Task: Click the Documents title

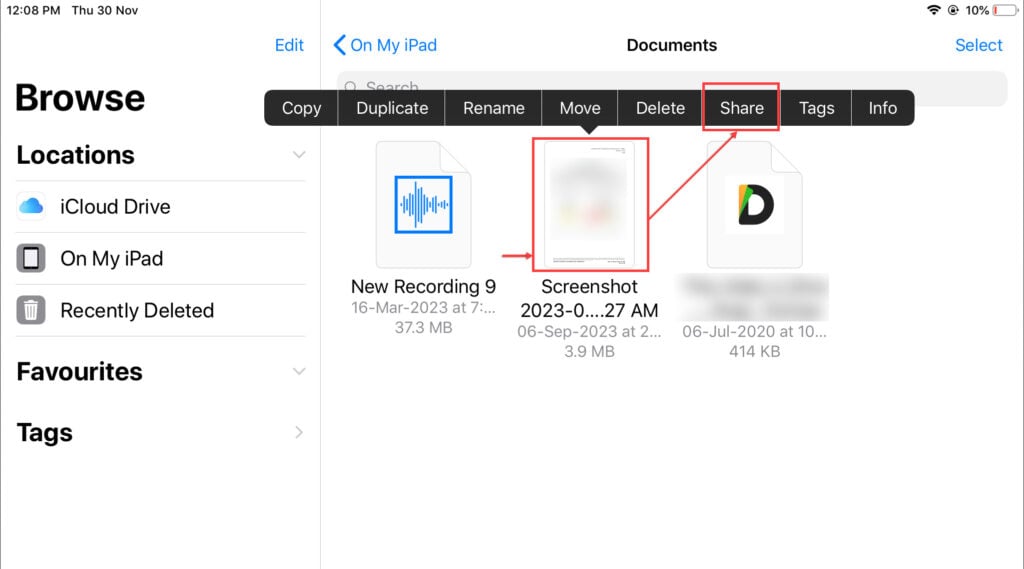Action: (x=671, y=45)
